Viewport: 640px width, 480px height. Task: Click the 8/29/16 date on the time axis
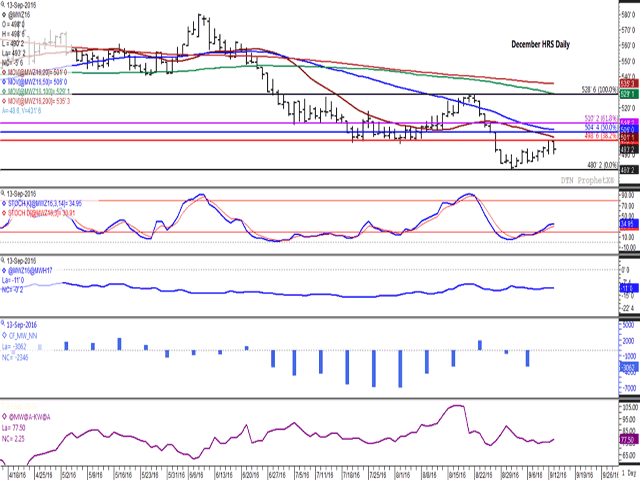tap(510, 475)
